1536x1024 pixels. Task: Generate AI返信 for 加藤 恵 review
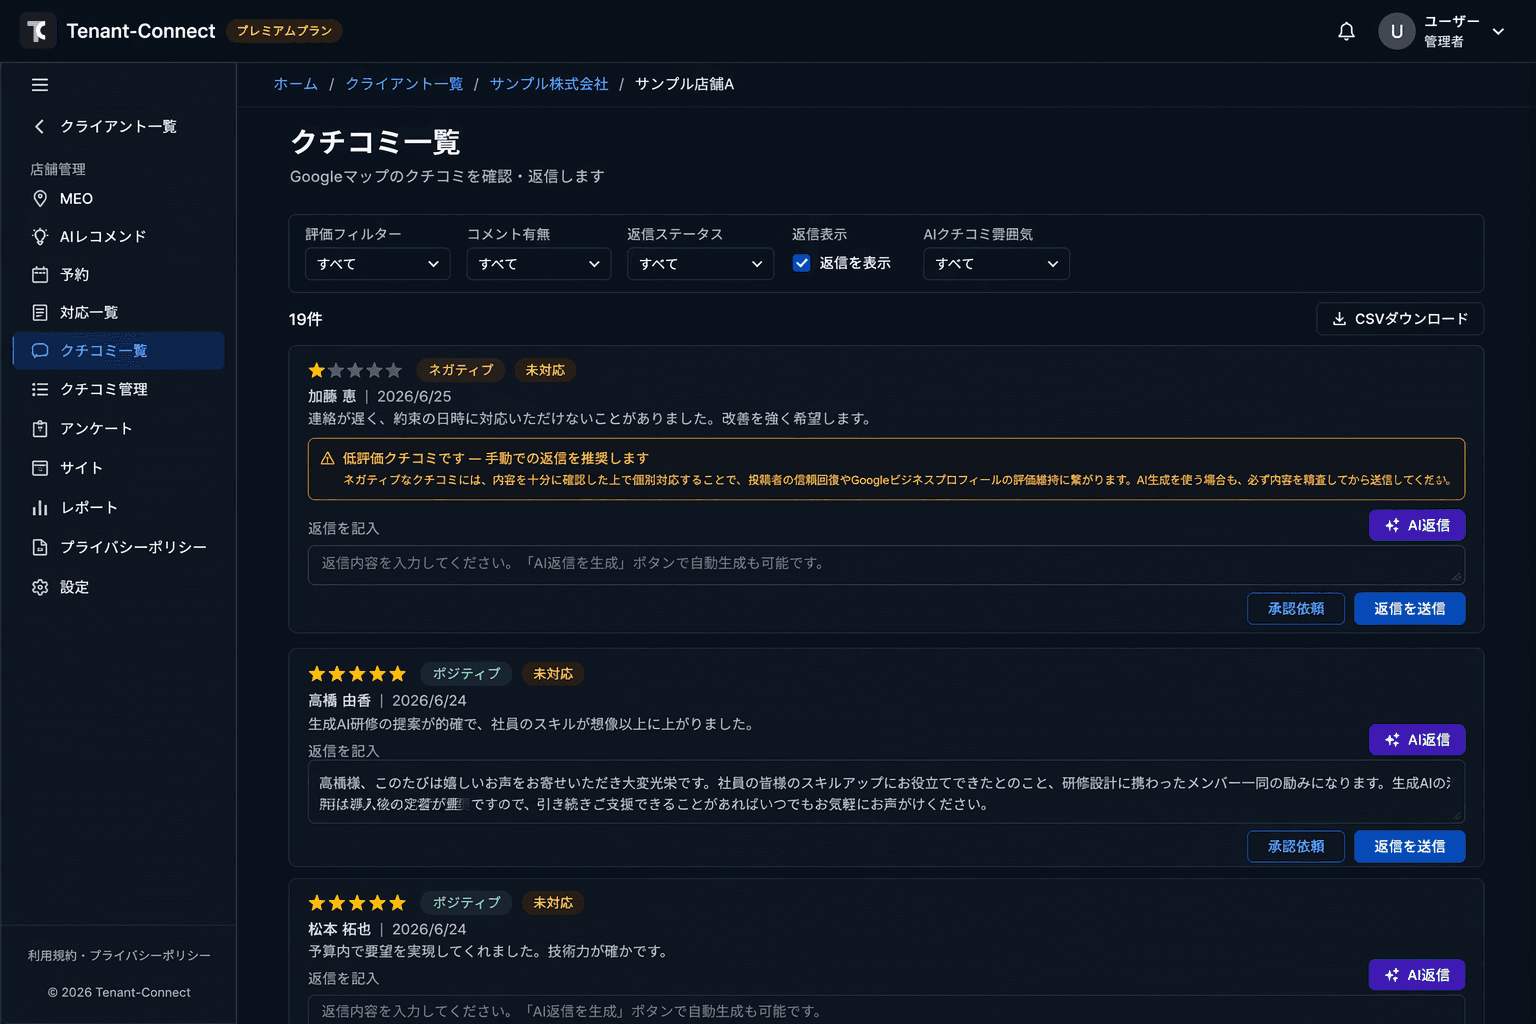[x=1417, y=525]
